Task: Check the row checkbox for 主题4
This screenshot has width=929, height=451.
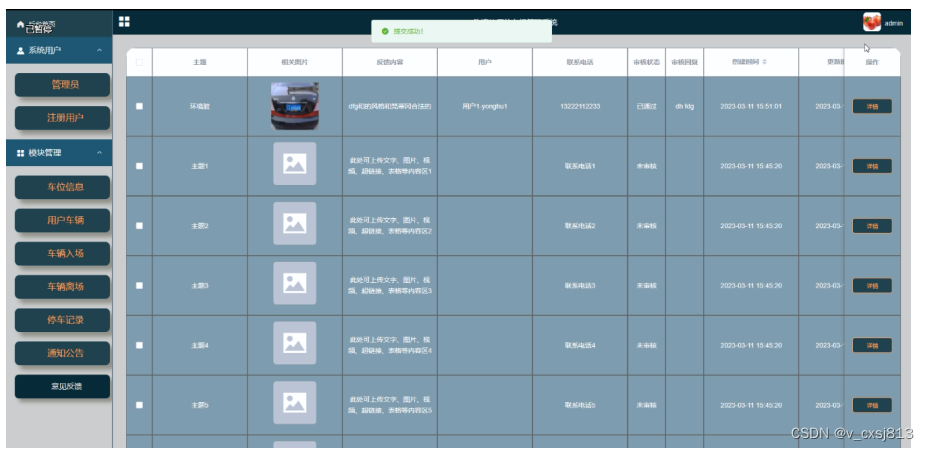Action: [x=139, y=346]
